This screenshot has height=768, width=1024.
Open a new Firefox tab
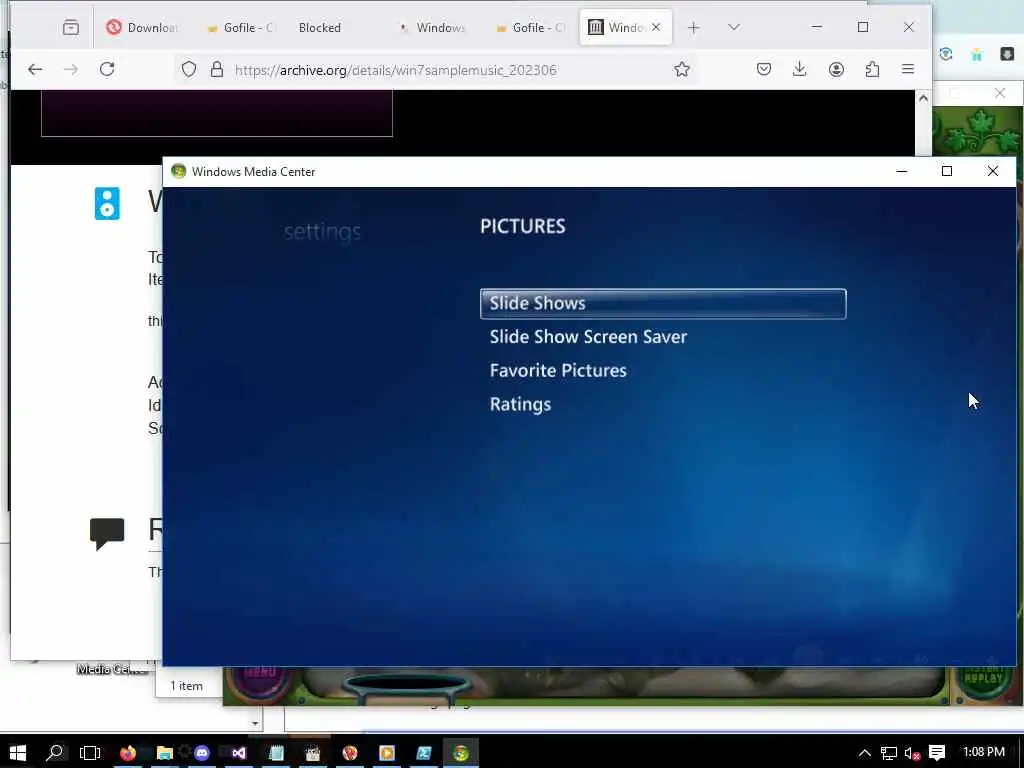point(694,27)
